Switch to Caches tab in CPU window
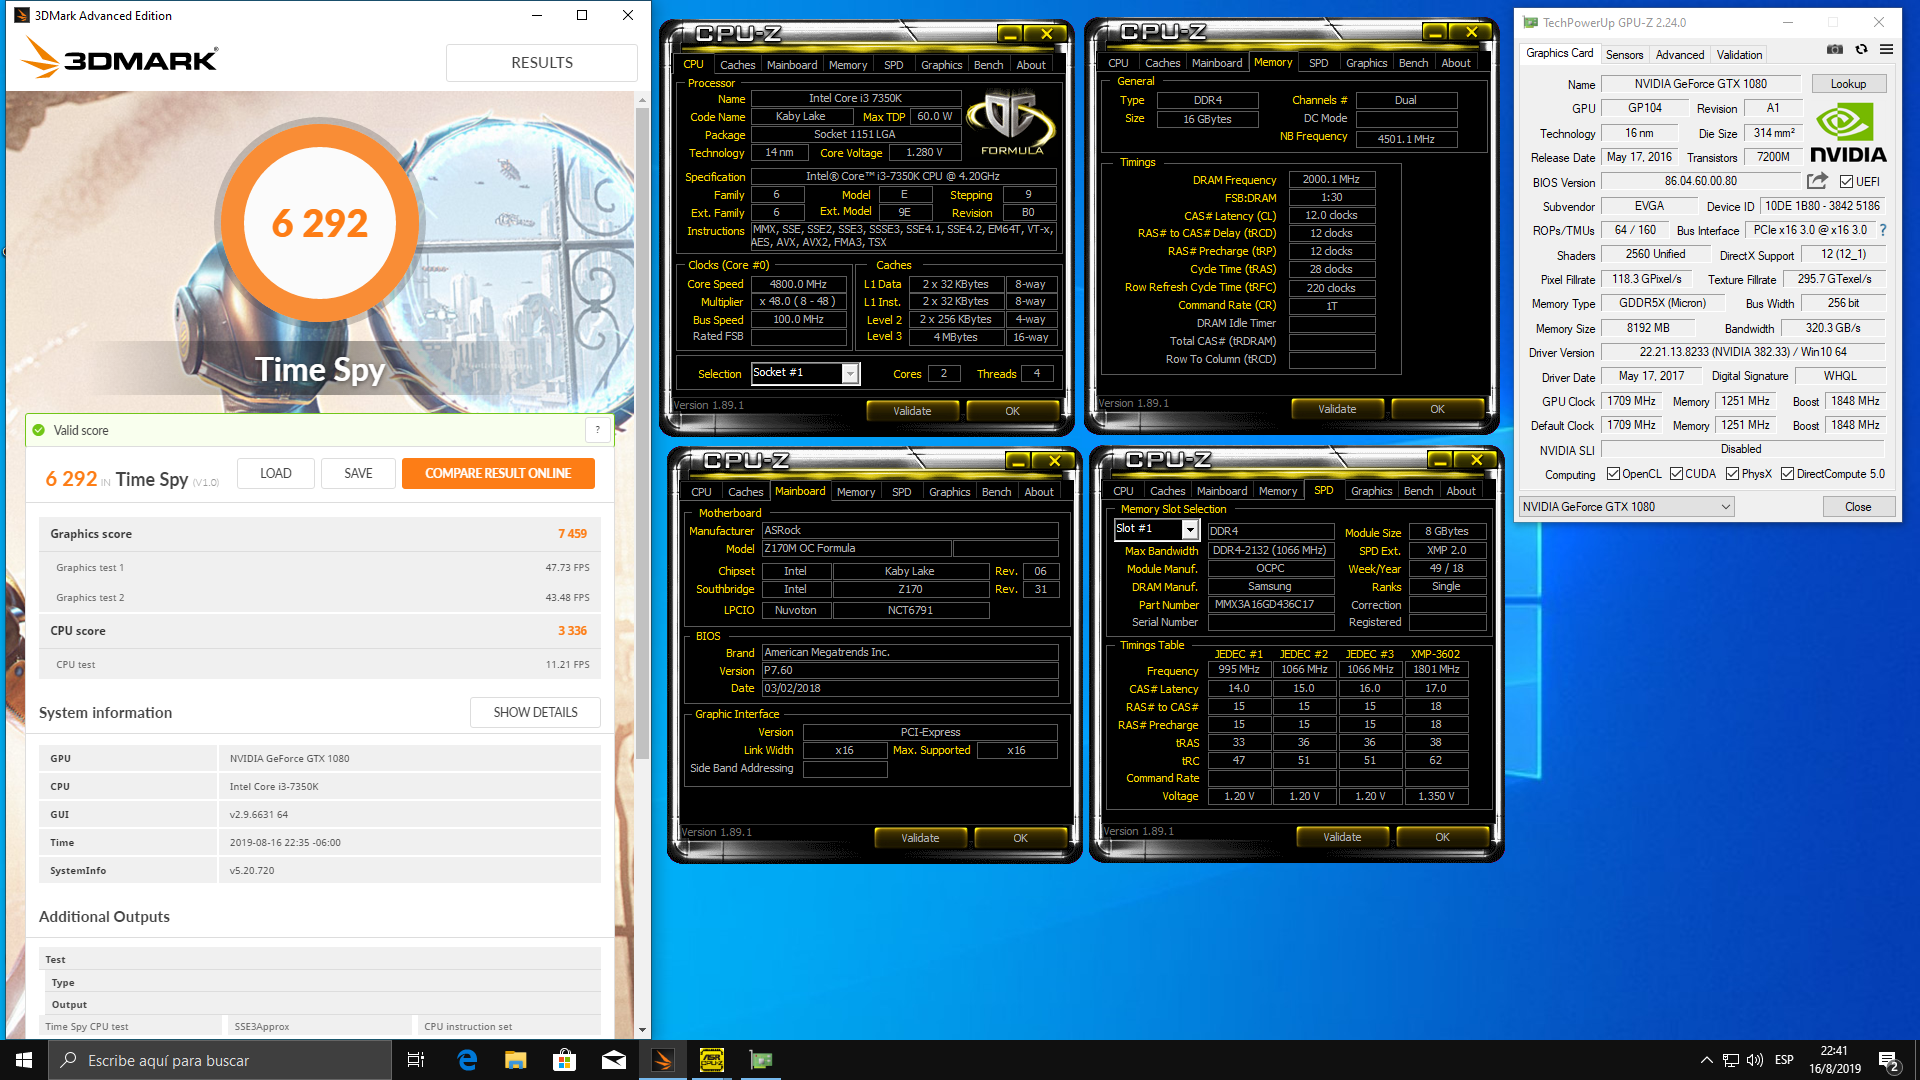1920x1080 pixels. coord(737,65)
